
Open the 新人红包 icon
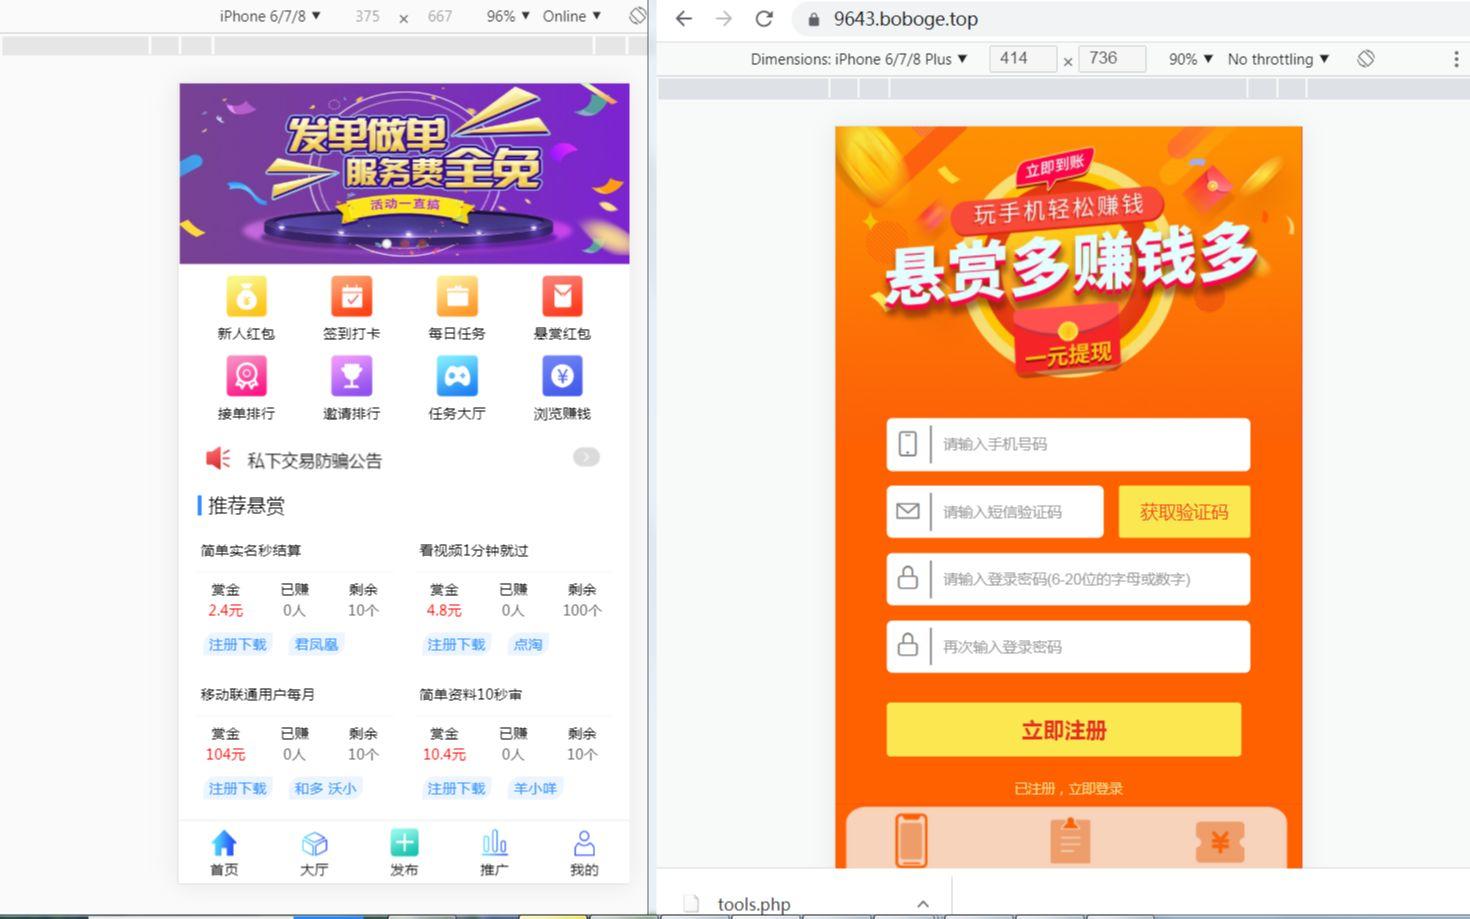pos(246,297)
